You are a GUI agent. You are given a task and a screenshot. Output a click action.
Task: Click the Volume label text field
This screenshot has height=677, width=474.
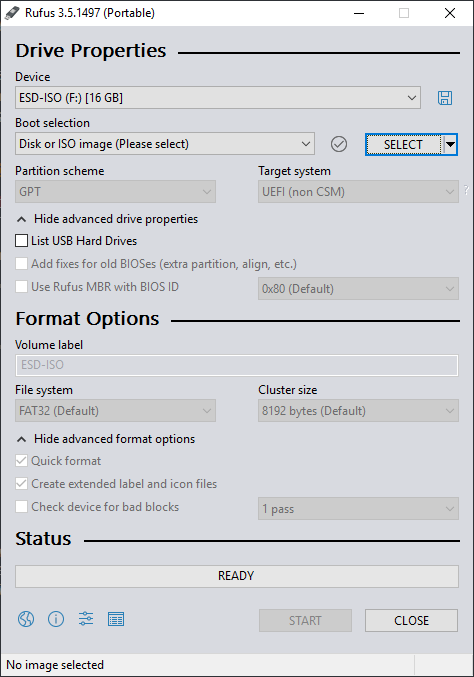pyautogui.click(x=237, y=365)
